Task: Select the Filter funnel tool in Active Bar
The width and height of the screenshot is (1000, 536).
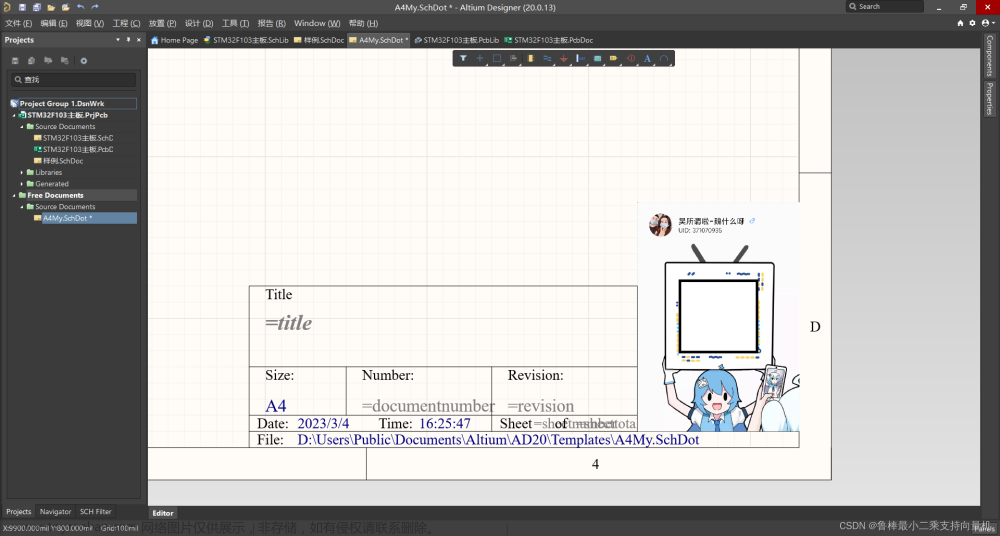Action: (464, 59)
